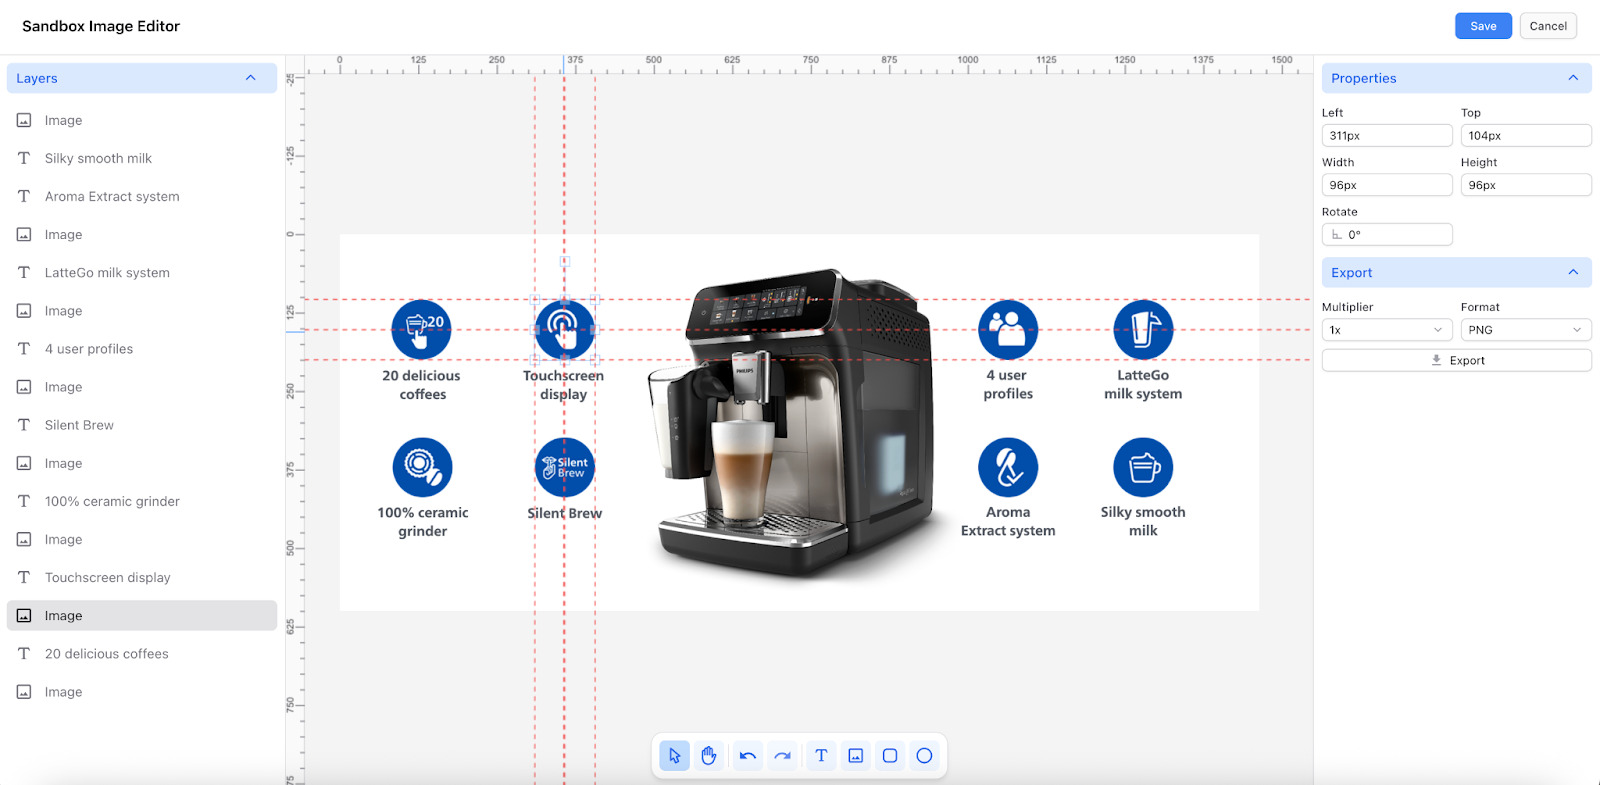Open the PNG format dropdown
The width and height of the screenshot is (1600, 785).
[x=1525, y=330]
